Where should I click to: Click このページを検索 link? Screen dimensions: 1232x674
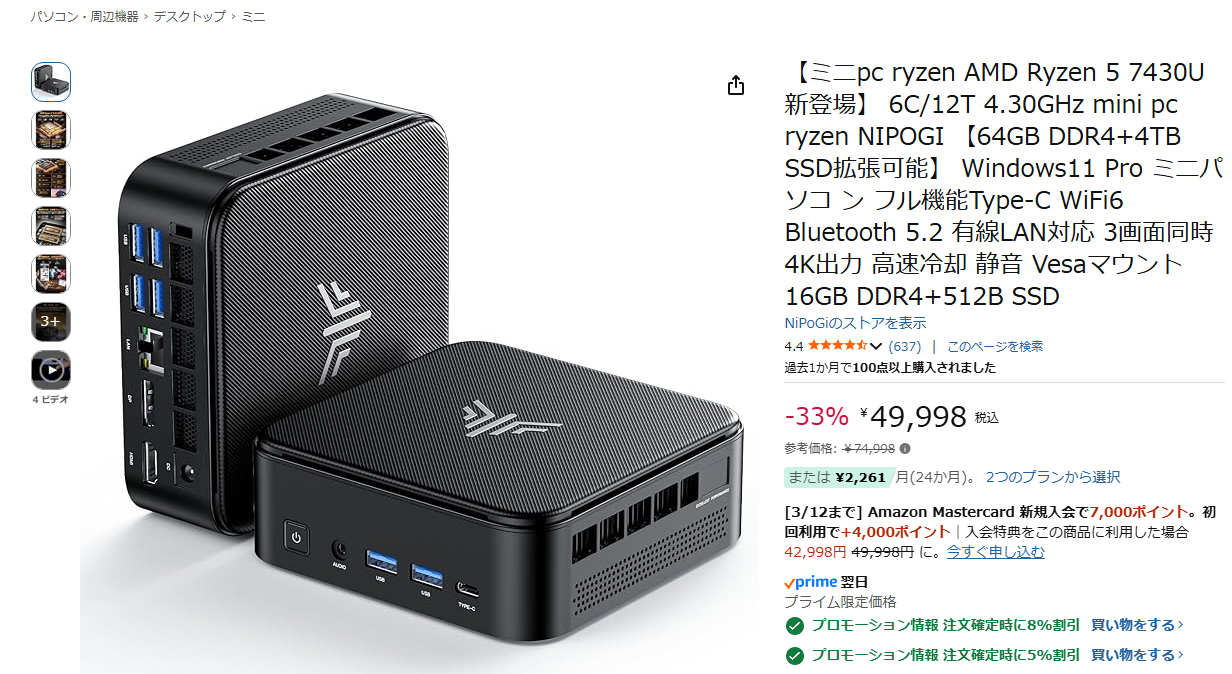pos(995,346)
